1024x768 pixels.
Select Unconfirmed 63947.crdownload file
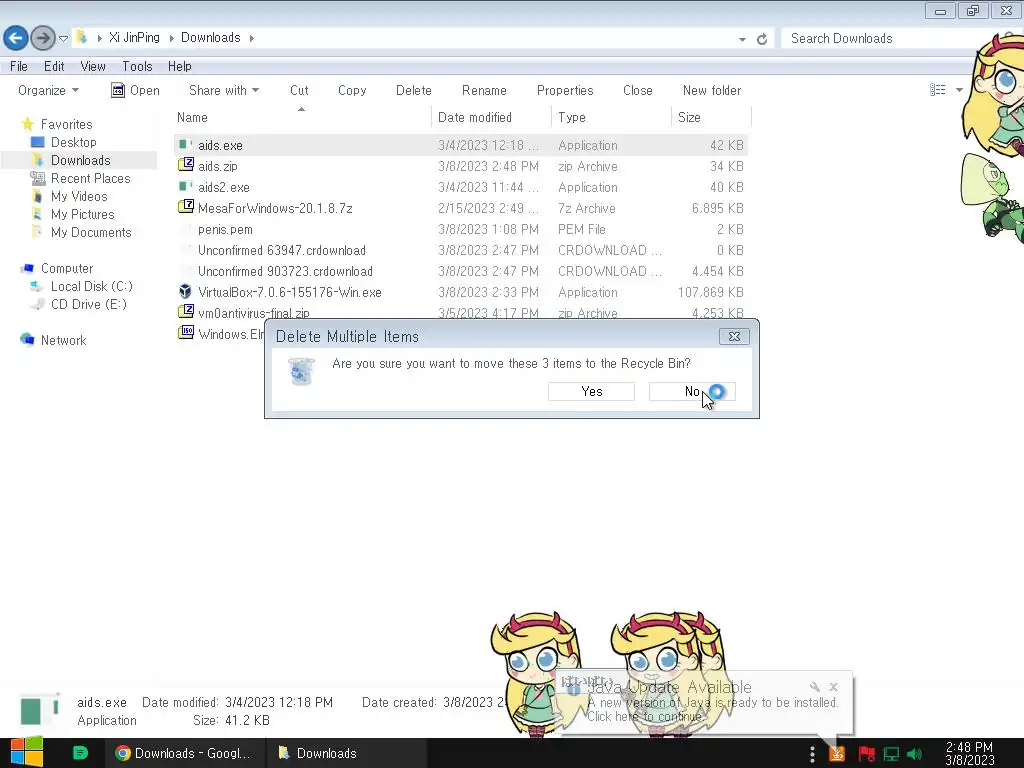tap(281, 250)
